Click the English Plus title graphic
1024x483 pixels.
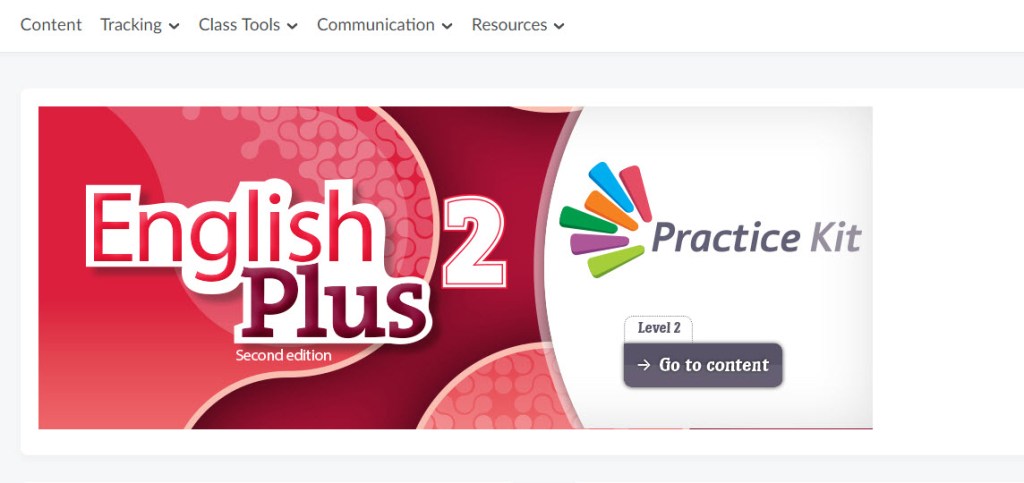(259, 261)
